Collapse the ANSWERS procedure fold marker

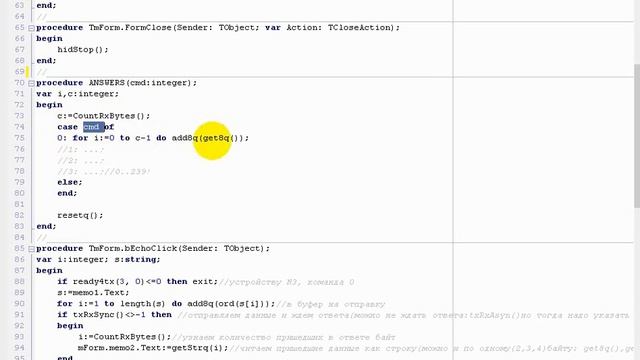[x=31, y=83]
